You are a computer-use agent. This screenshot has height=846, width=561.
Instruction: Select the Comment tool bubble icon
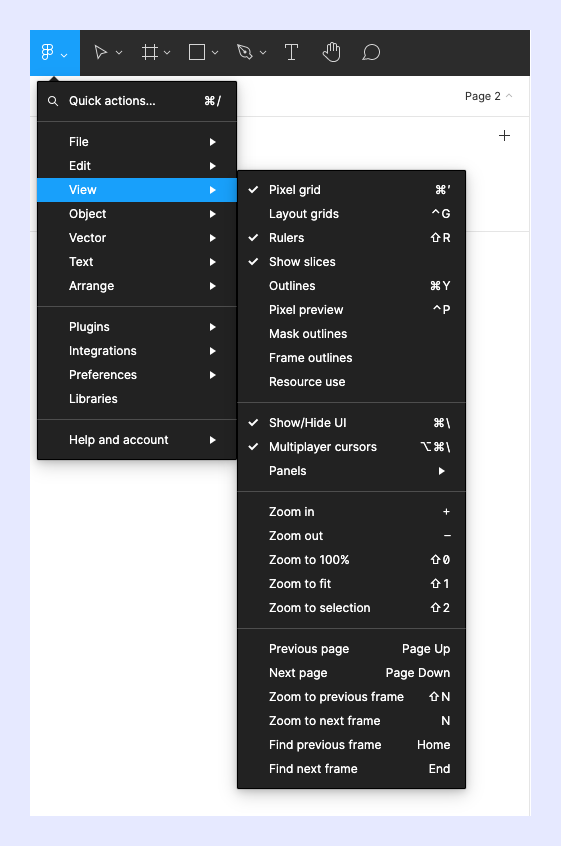click(371, 52)
